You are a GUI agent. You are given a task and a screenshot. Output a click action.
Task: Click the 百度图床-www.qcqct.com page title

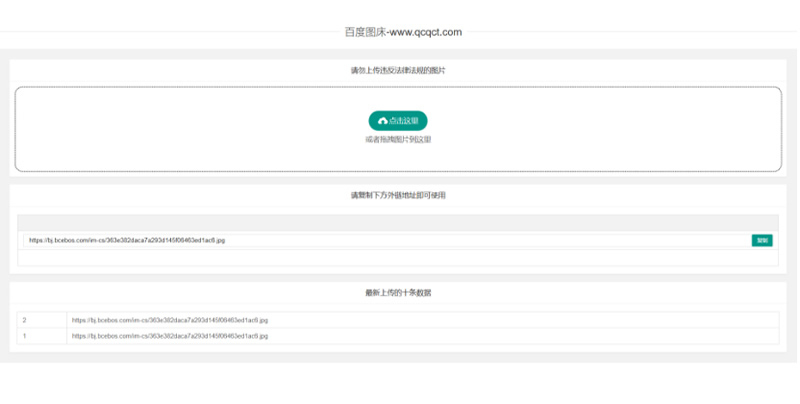pos(403,32)
